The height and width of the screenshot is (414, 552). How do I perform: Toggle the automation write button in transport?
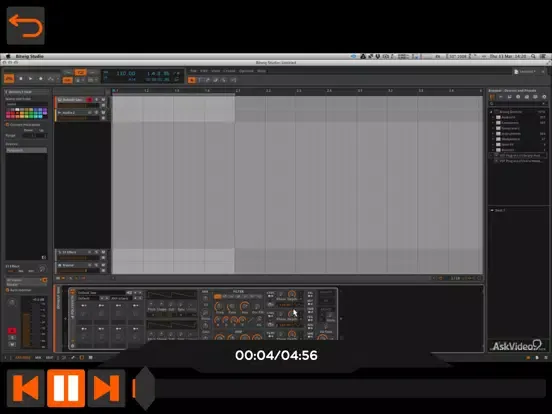point(51,79)
